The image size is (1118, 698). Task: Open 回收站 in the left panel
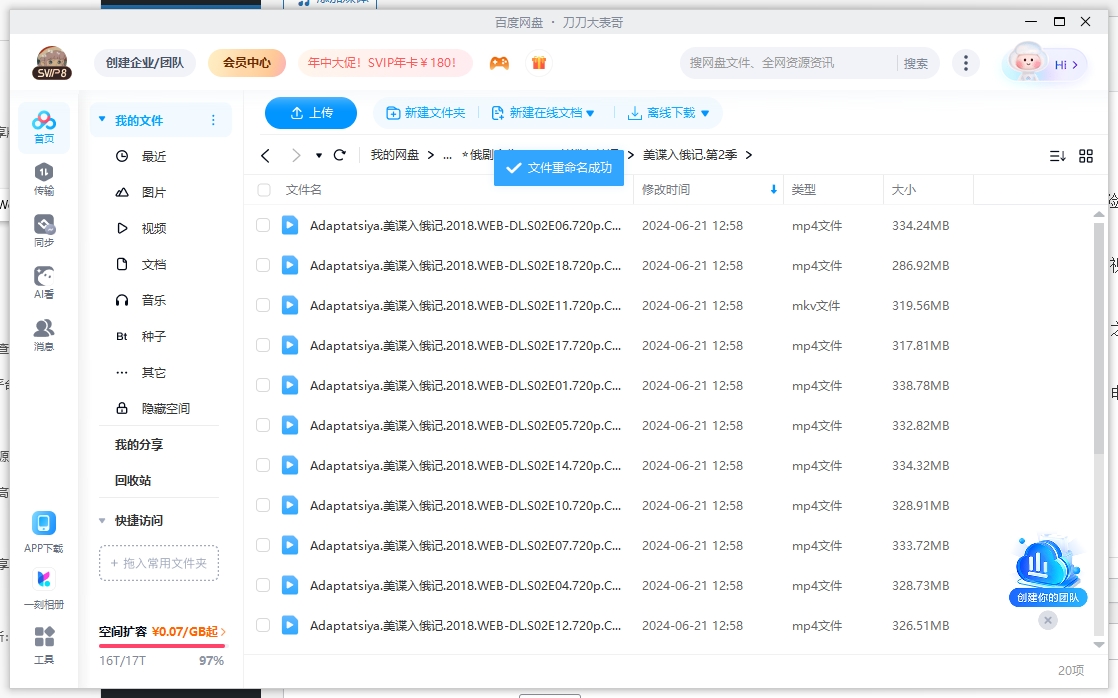pyautogui.click(x=133, y=481)
